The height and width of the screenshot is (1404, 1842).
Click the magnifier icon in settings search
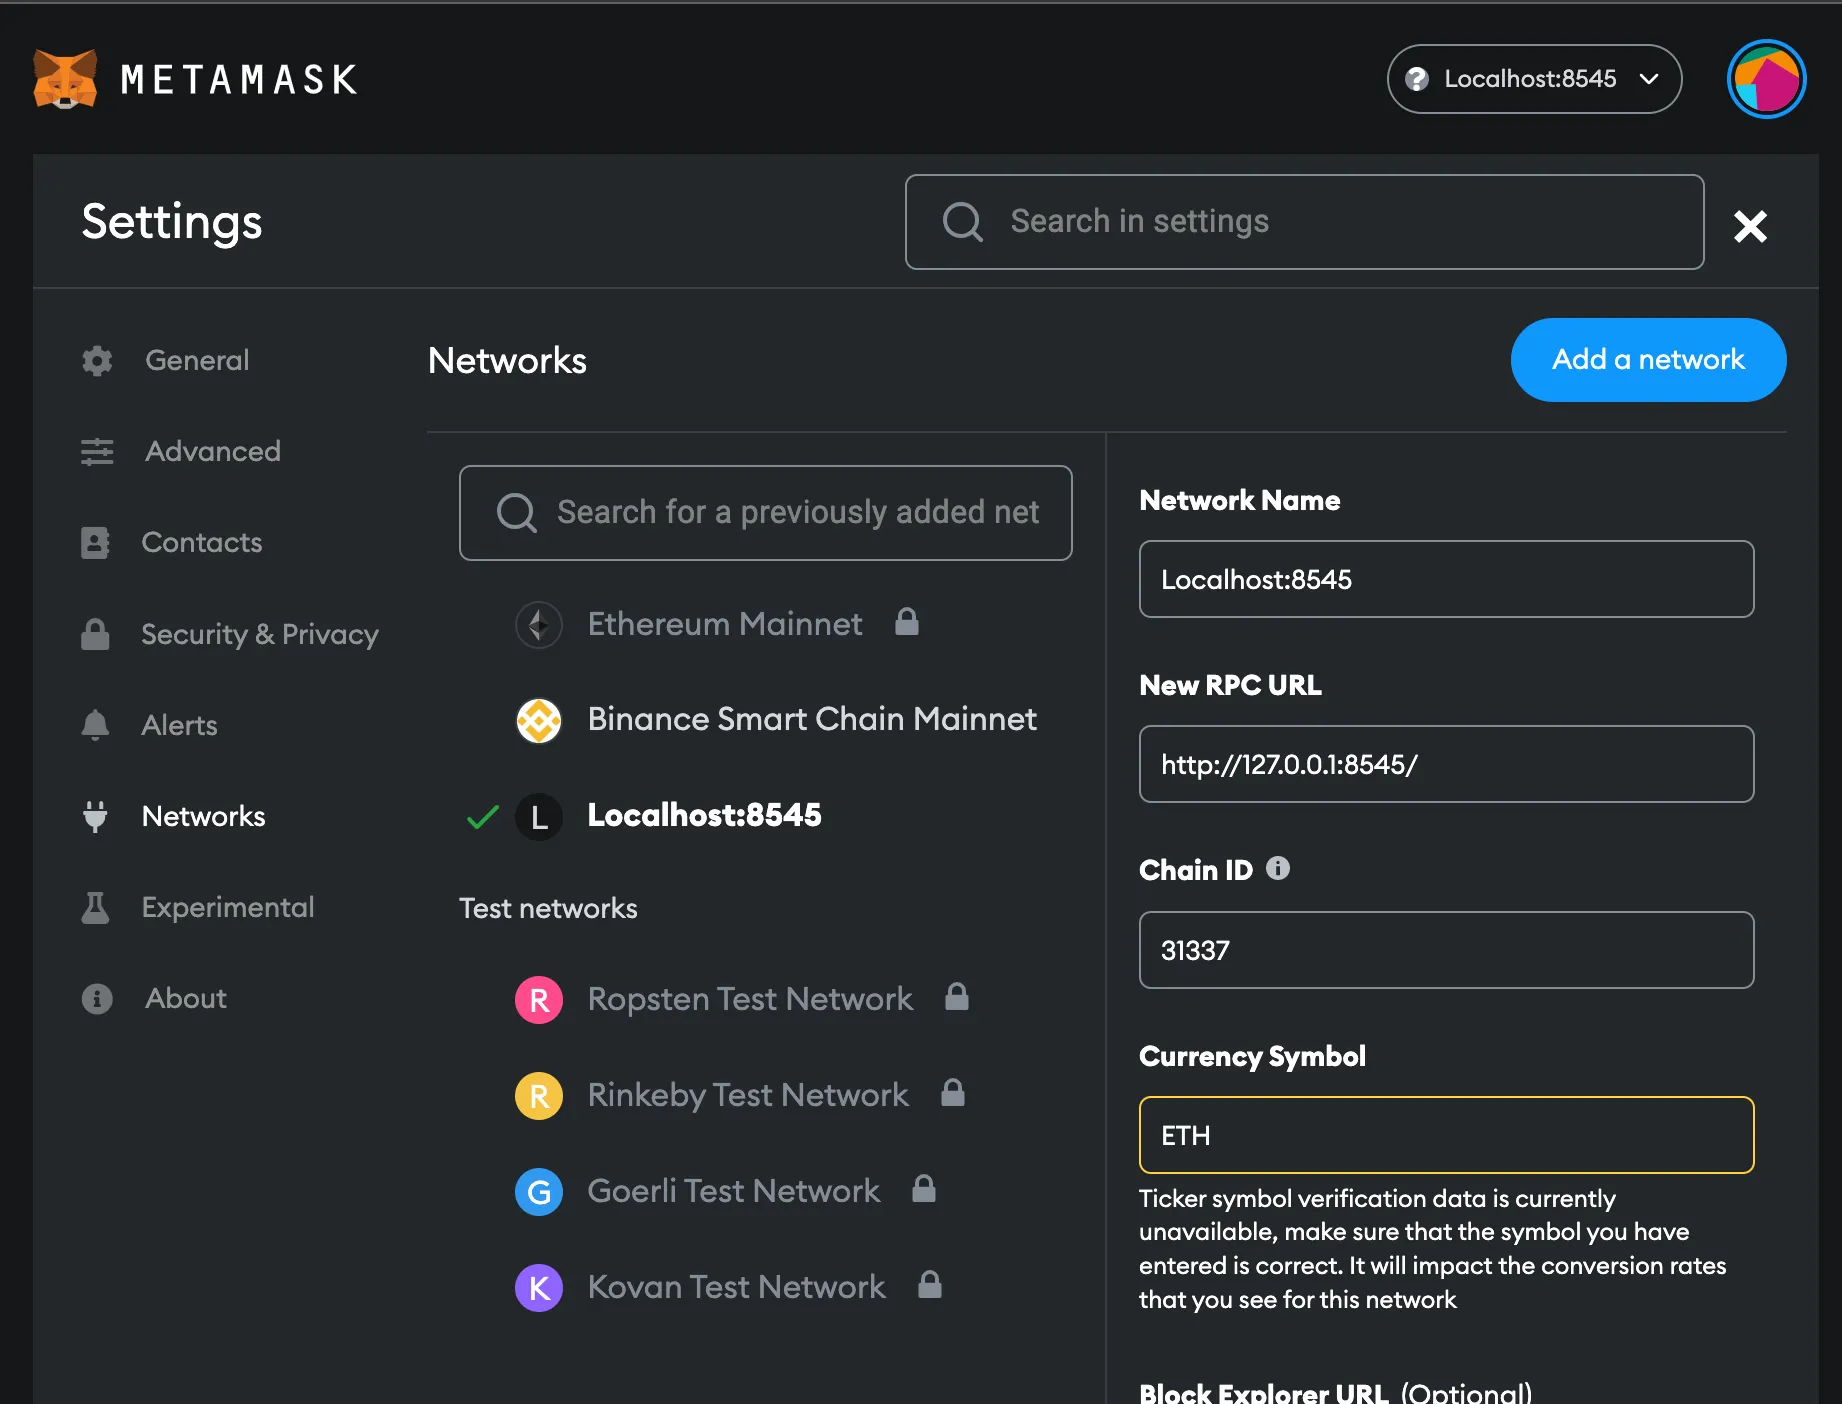click(963, 222)
